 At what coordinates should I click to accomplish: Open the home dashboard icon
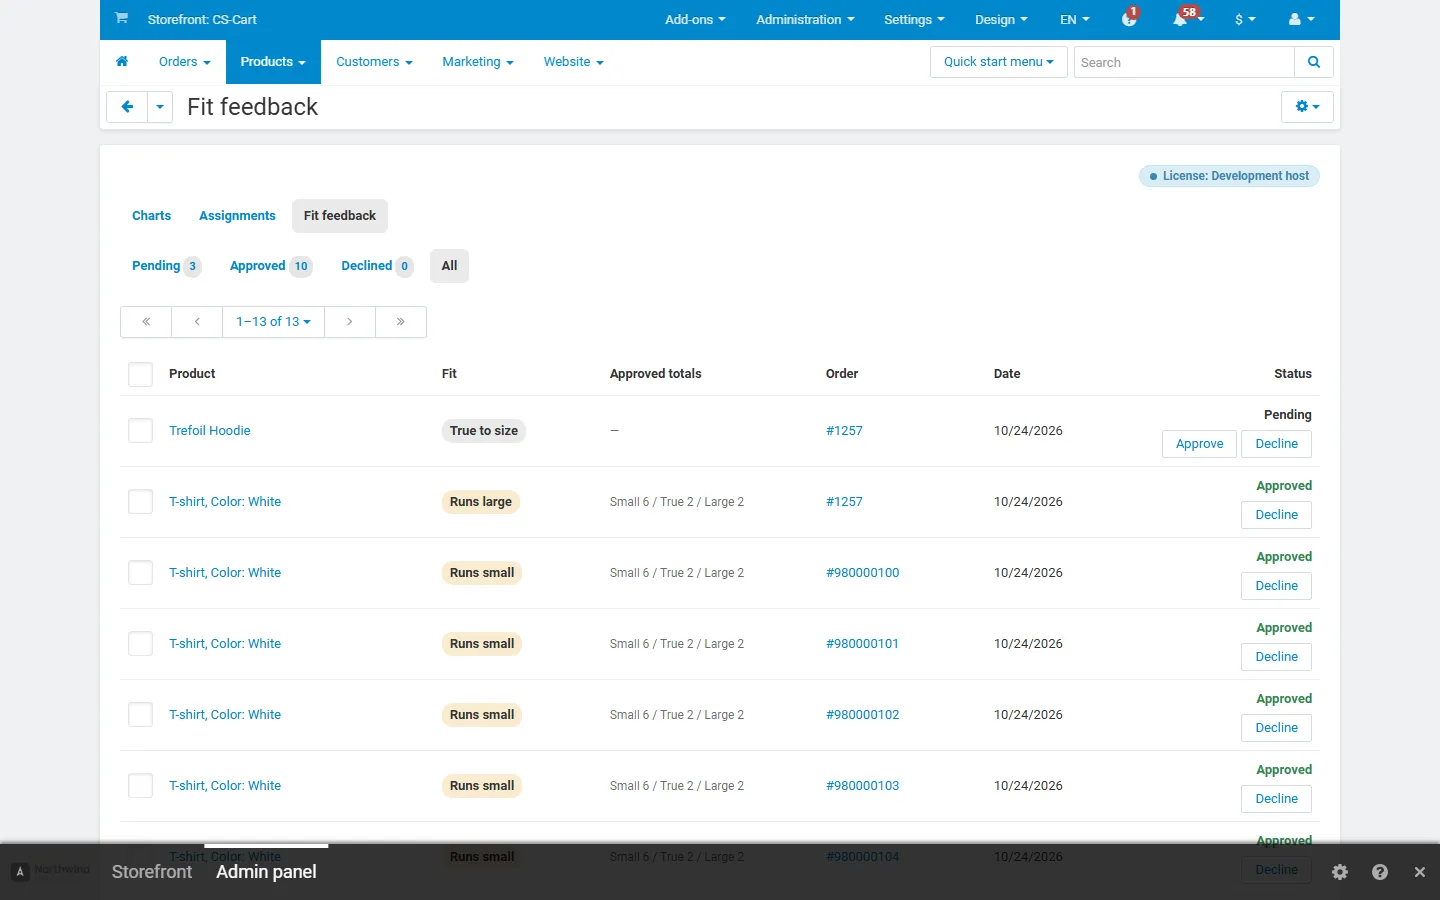pyautogui.click(x=122, y=62)
